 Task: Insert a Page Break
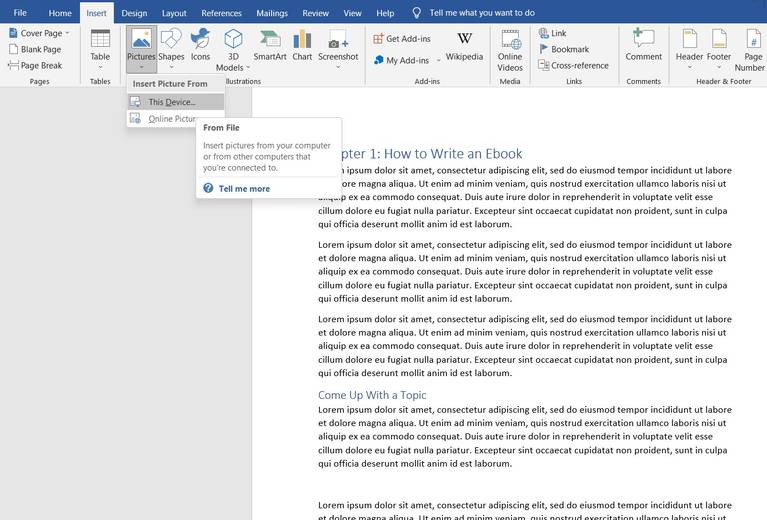tap(35, 66)
